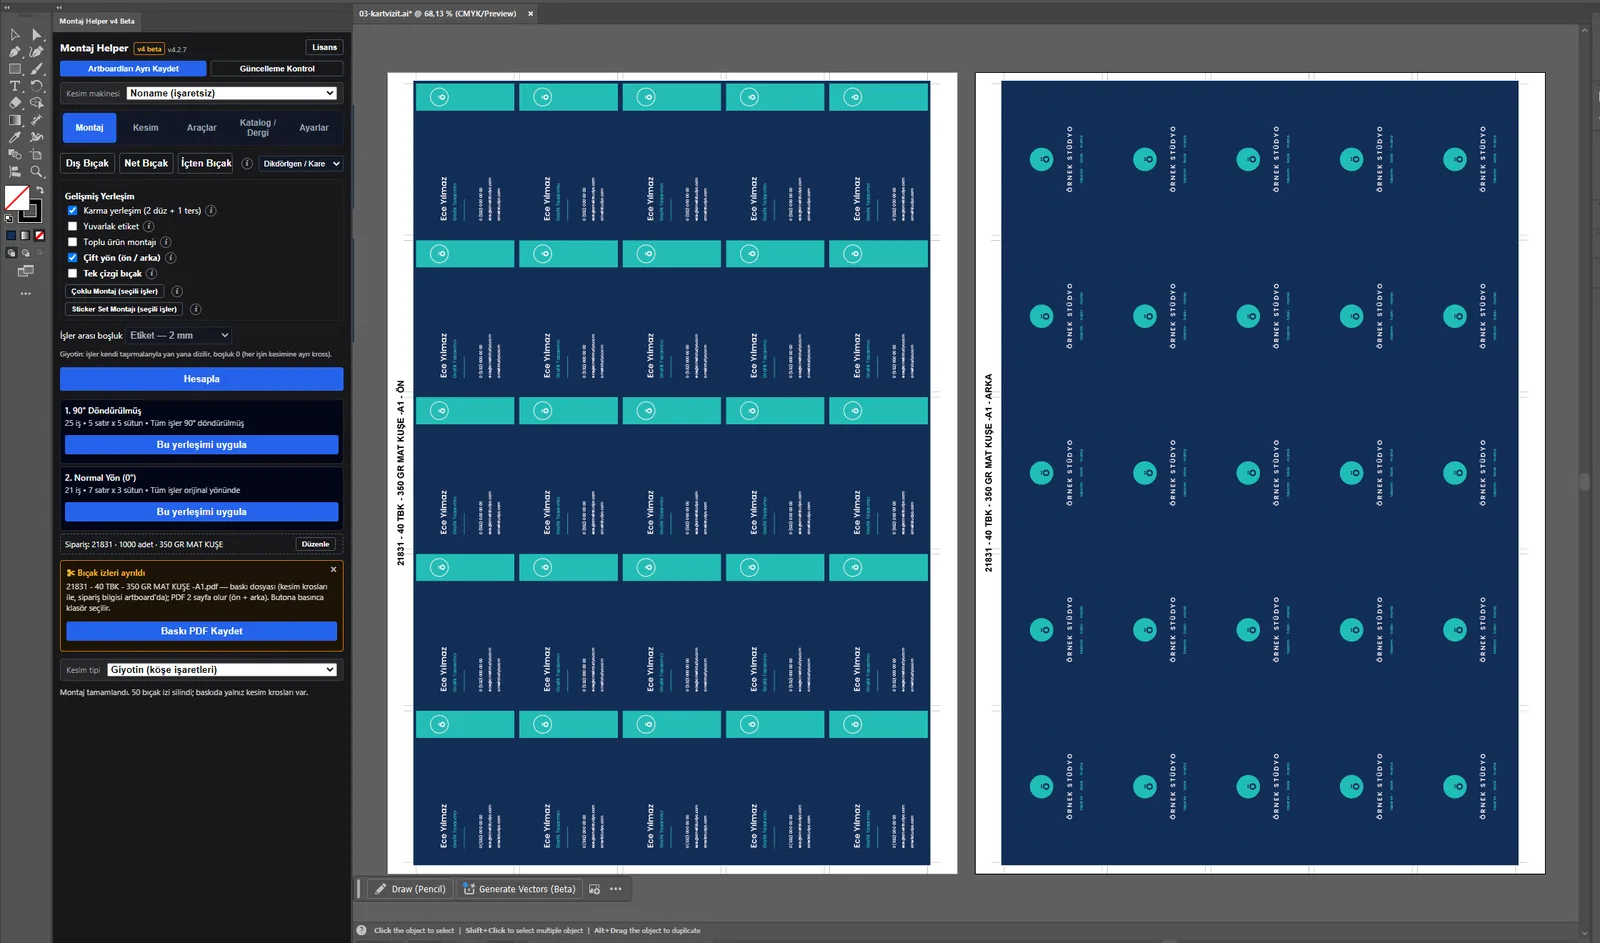This screenshot has height=943, width=1600.
Task: Switch to the Montaj tab
Action: tap(89, 128)
